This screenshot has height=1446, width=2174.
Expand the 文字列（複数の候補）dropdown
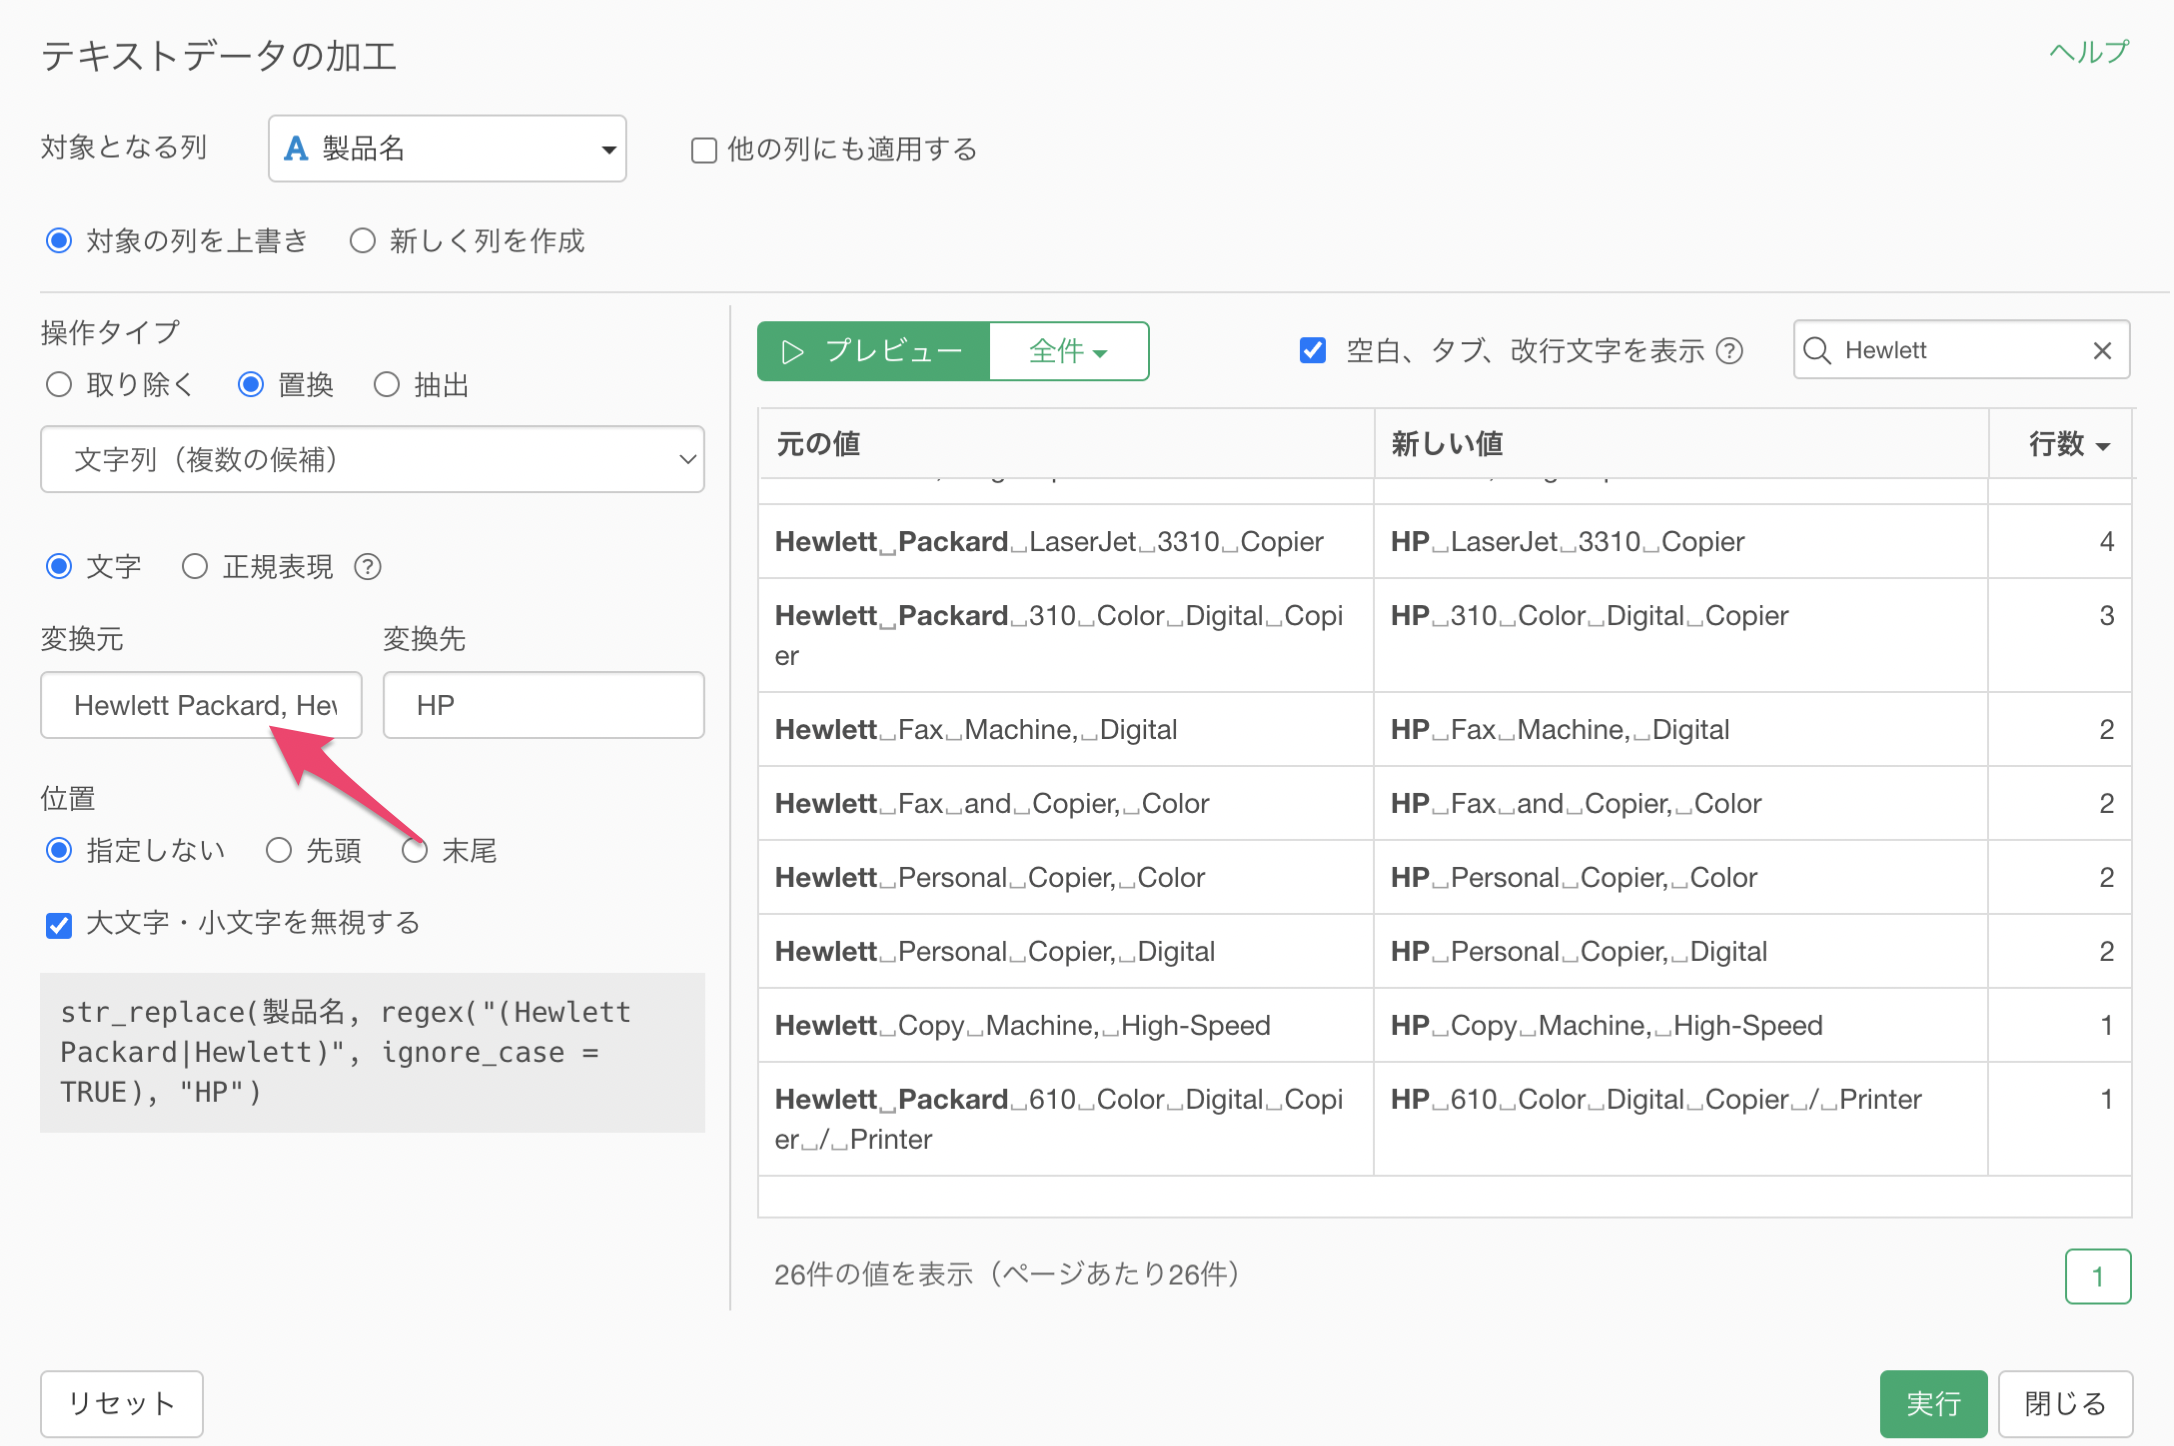click(372, 459)
